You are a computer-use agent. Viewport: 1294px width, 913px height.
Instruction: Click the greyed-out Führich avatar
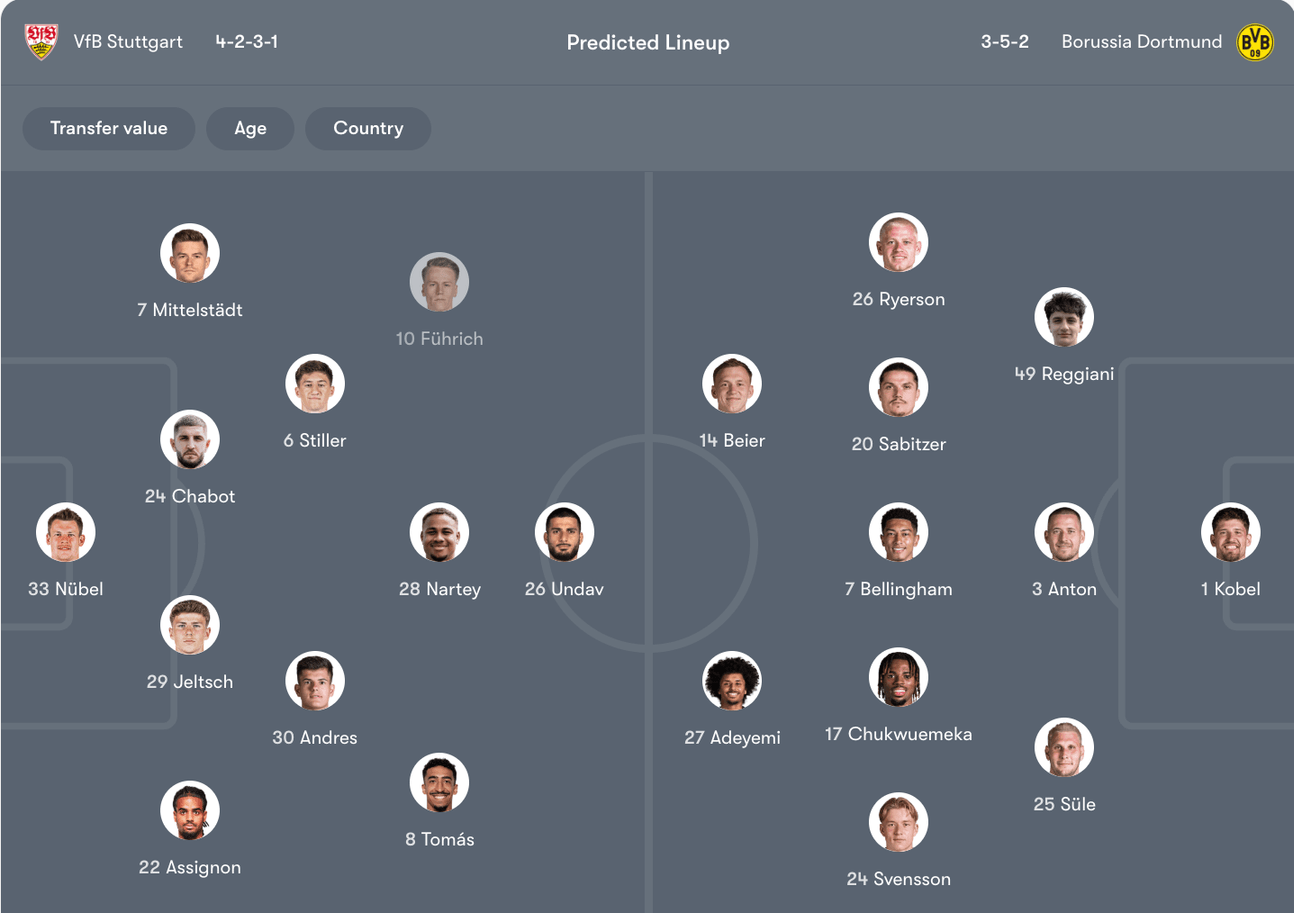[439, 282]
